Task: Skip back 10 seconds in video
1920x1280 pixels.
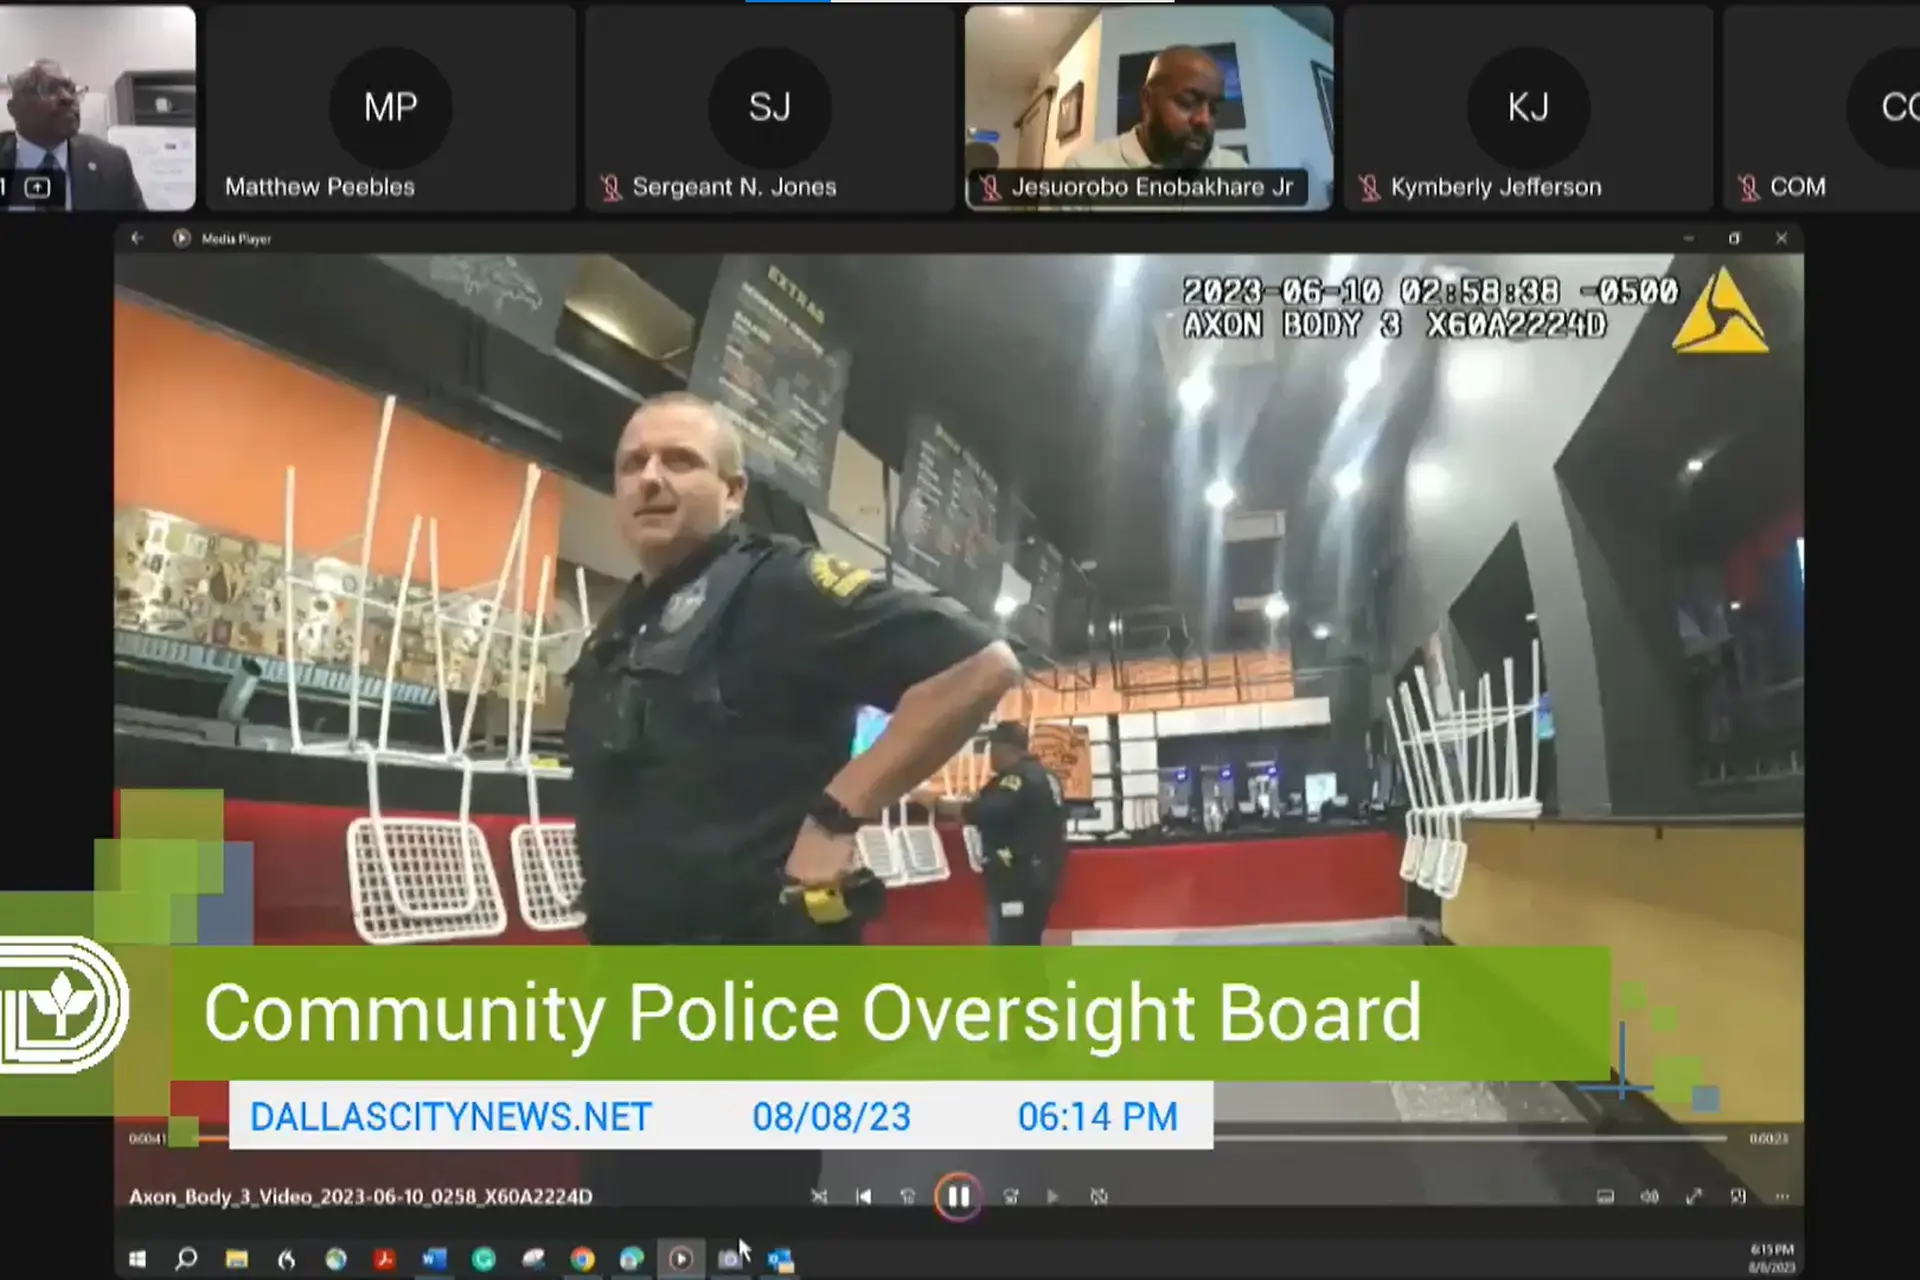Action: [908, 1196]
